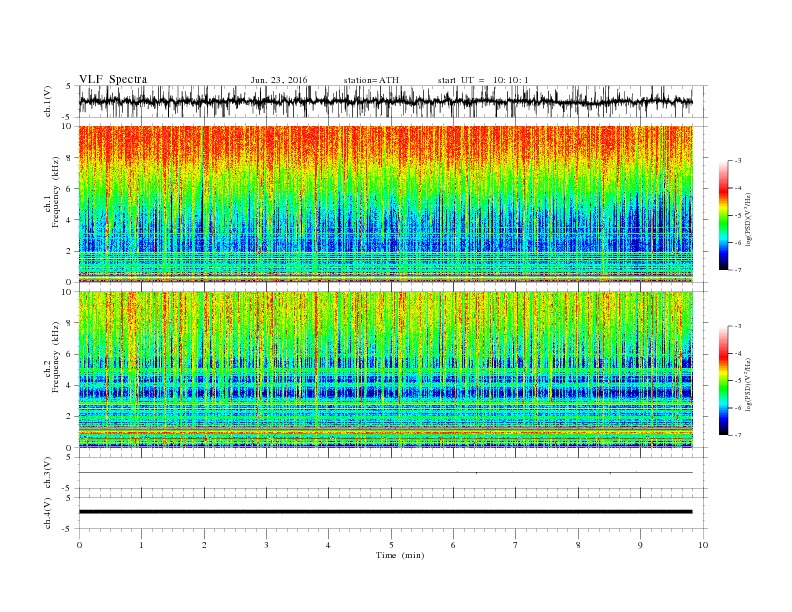The image size is (792, 612).
Task: Click the ch.2 spectrogram color scale bar
Action: (x=723, y=380)
